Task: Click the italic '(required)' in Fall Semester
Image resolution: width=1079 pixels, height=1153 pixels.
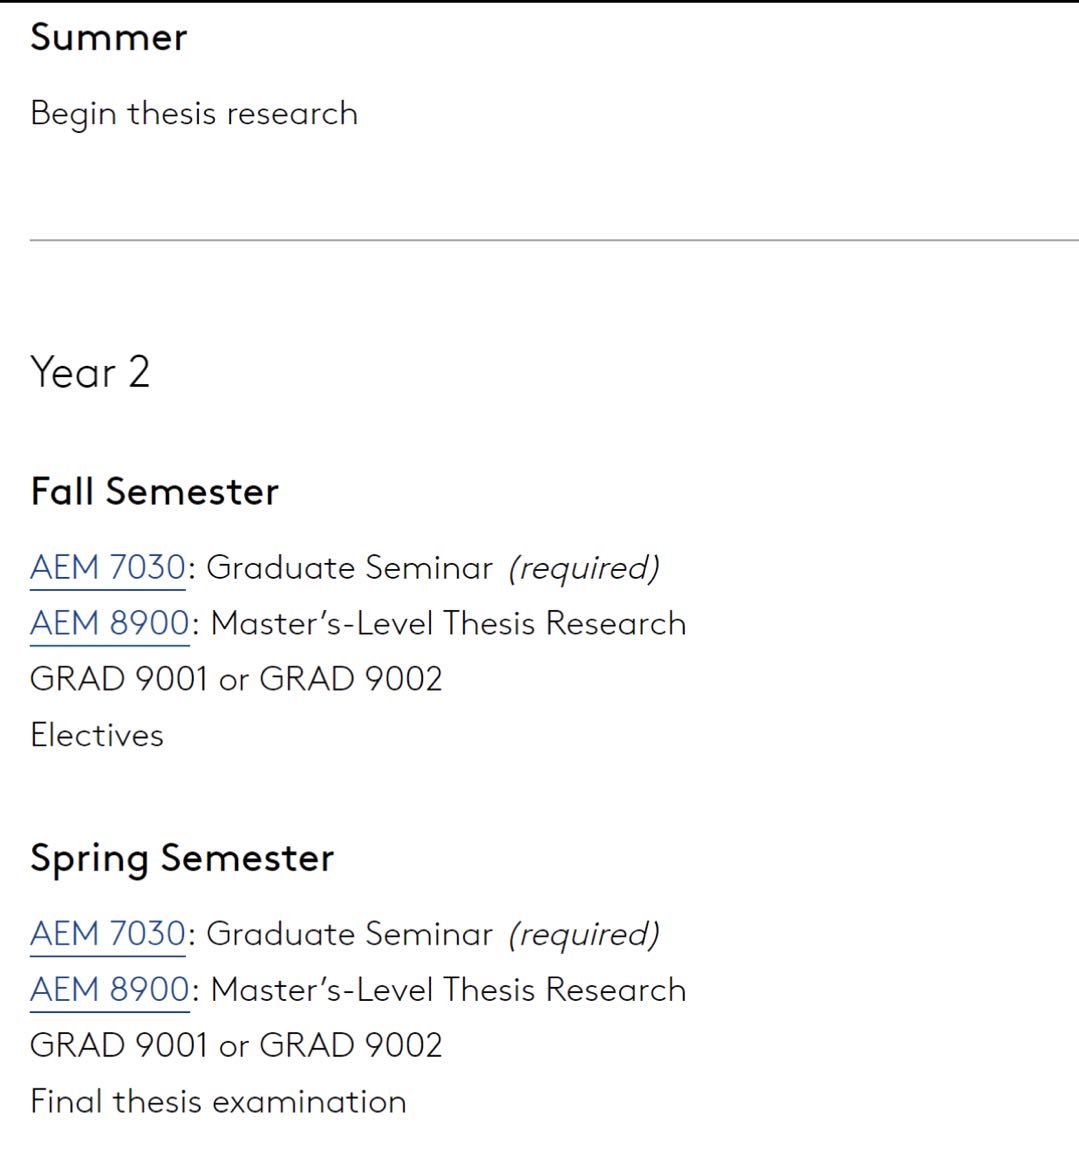Action: 584,568
